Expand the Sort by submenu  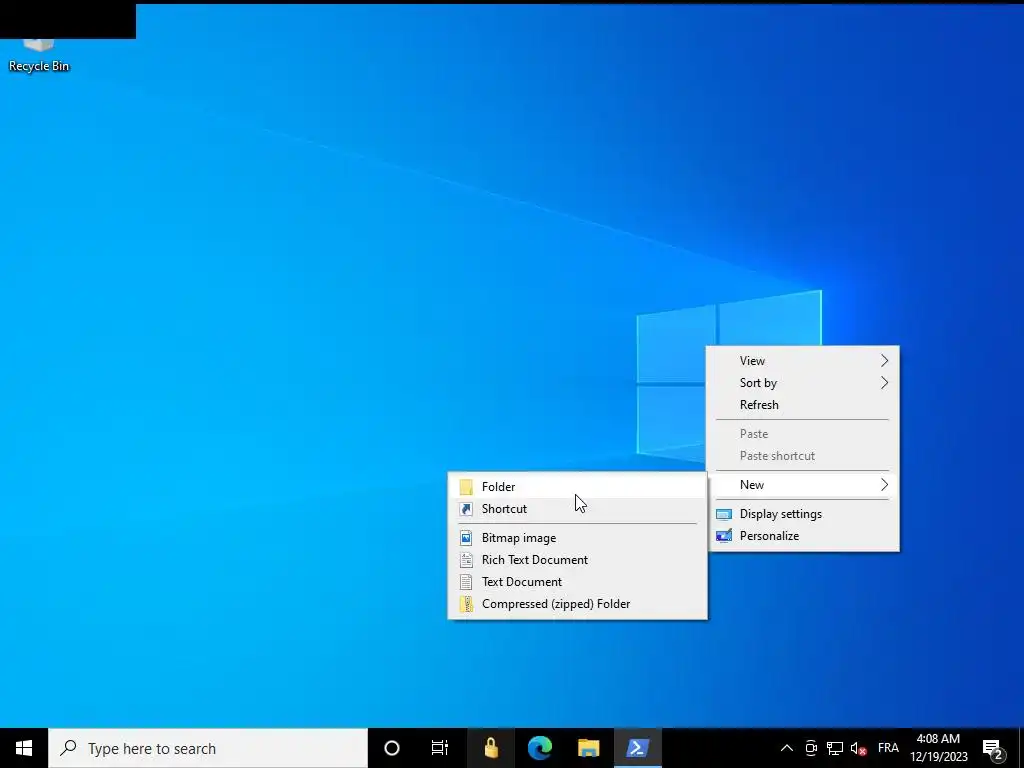803,383
